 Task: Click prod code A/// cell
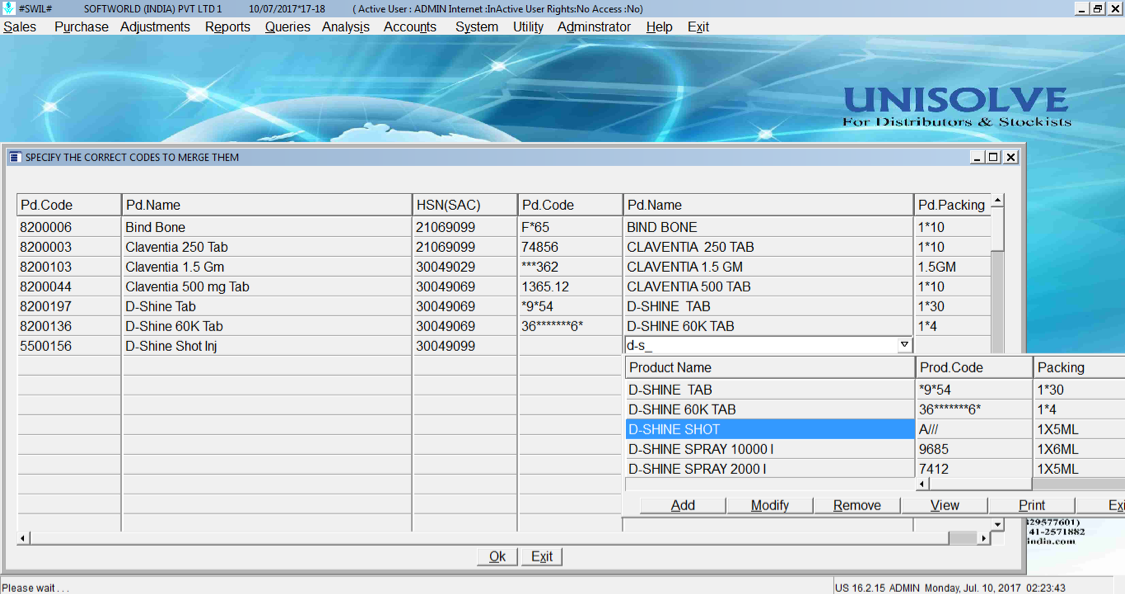point(974,429)
